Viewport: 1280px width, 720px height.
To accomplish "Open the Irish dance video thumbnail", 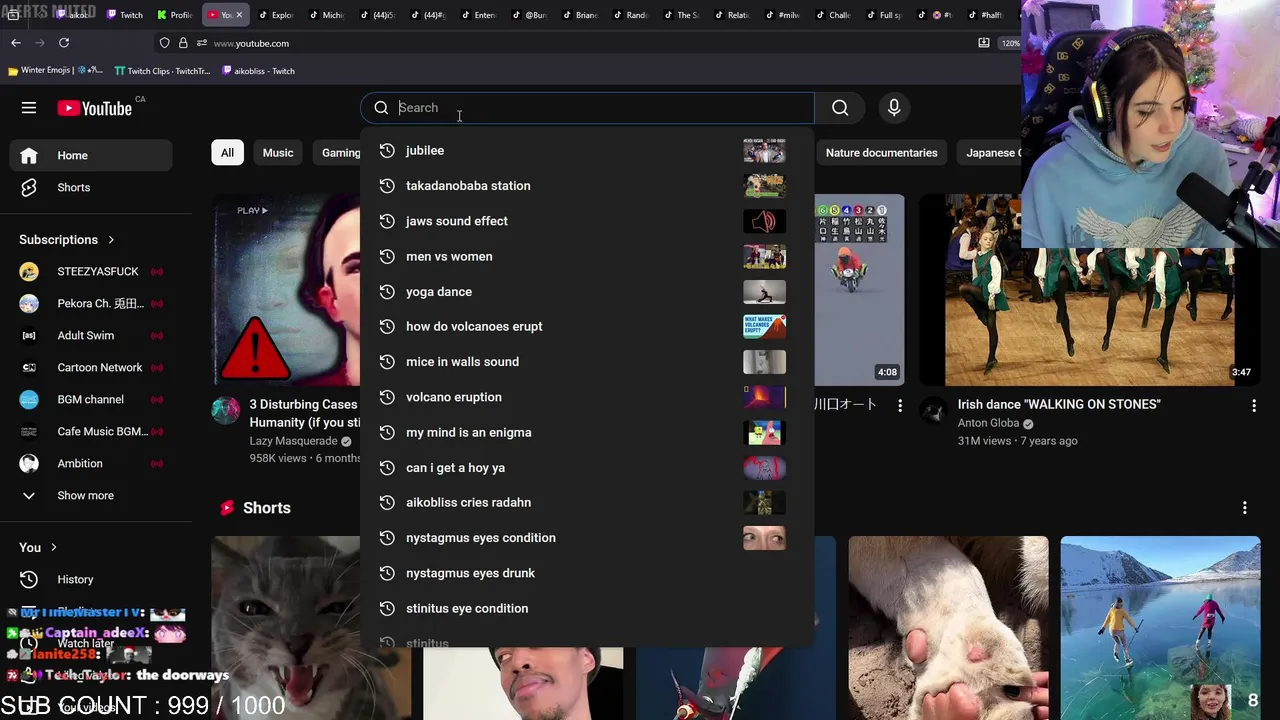I will click(x=1090, y=290).
